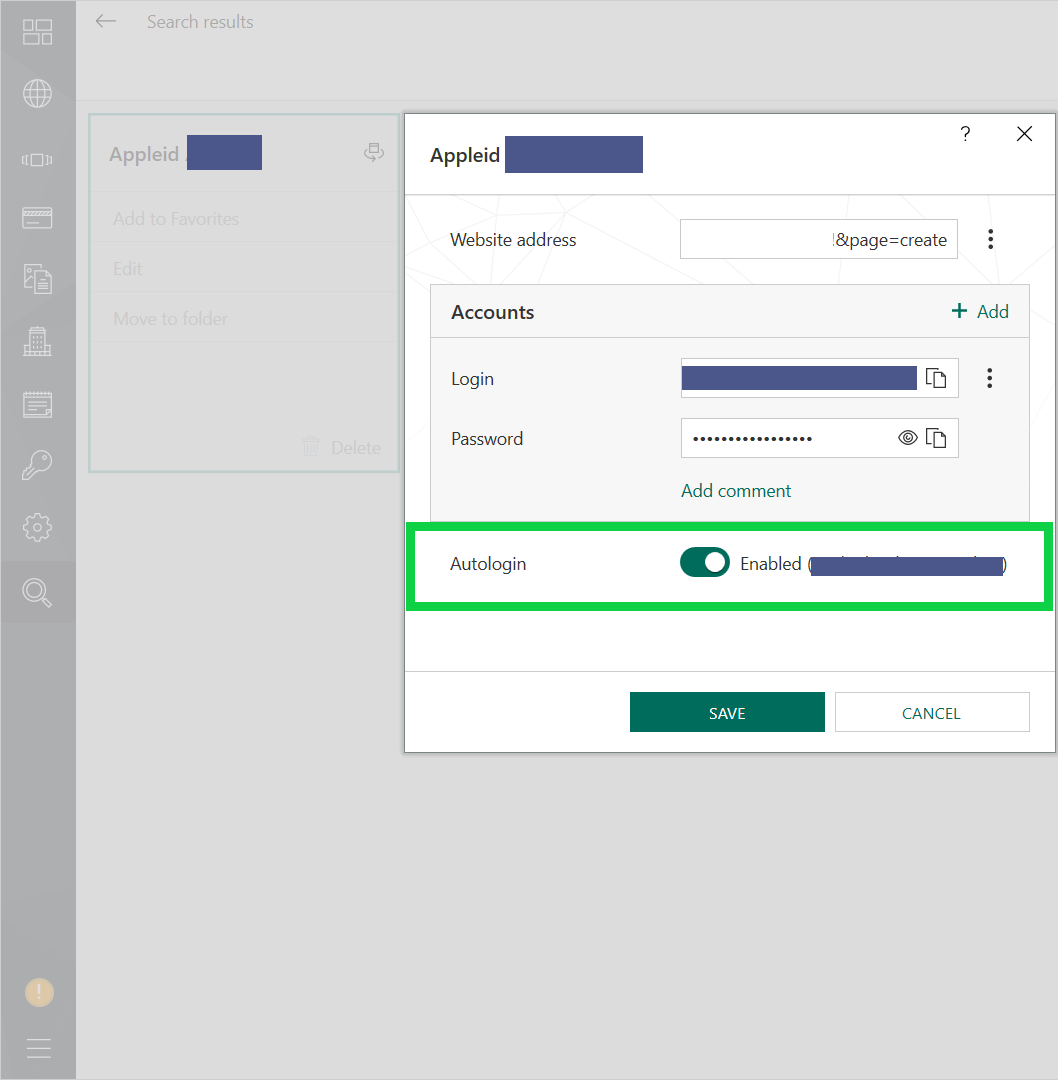Screen dimensions: 1058x1080
Task: Open the Documents icon in sidebar
Action: coord(37,279)
